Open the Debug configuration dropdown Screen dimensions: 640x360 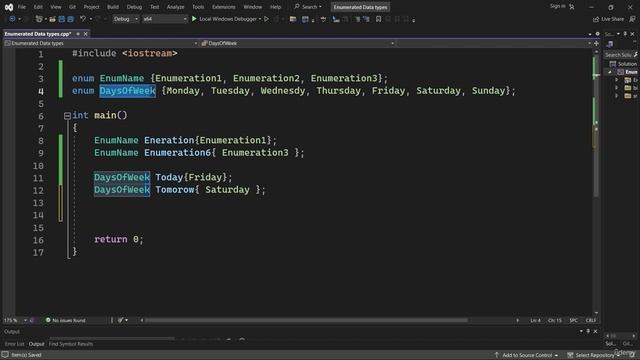pos(125,19)
